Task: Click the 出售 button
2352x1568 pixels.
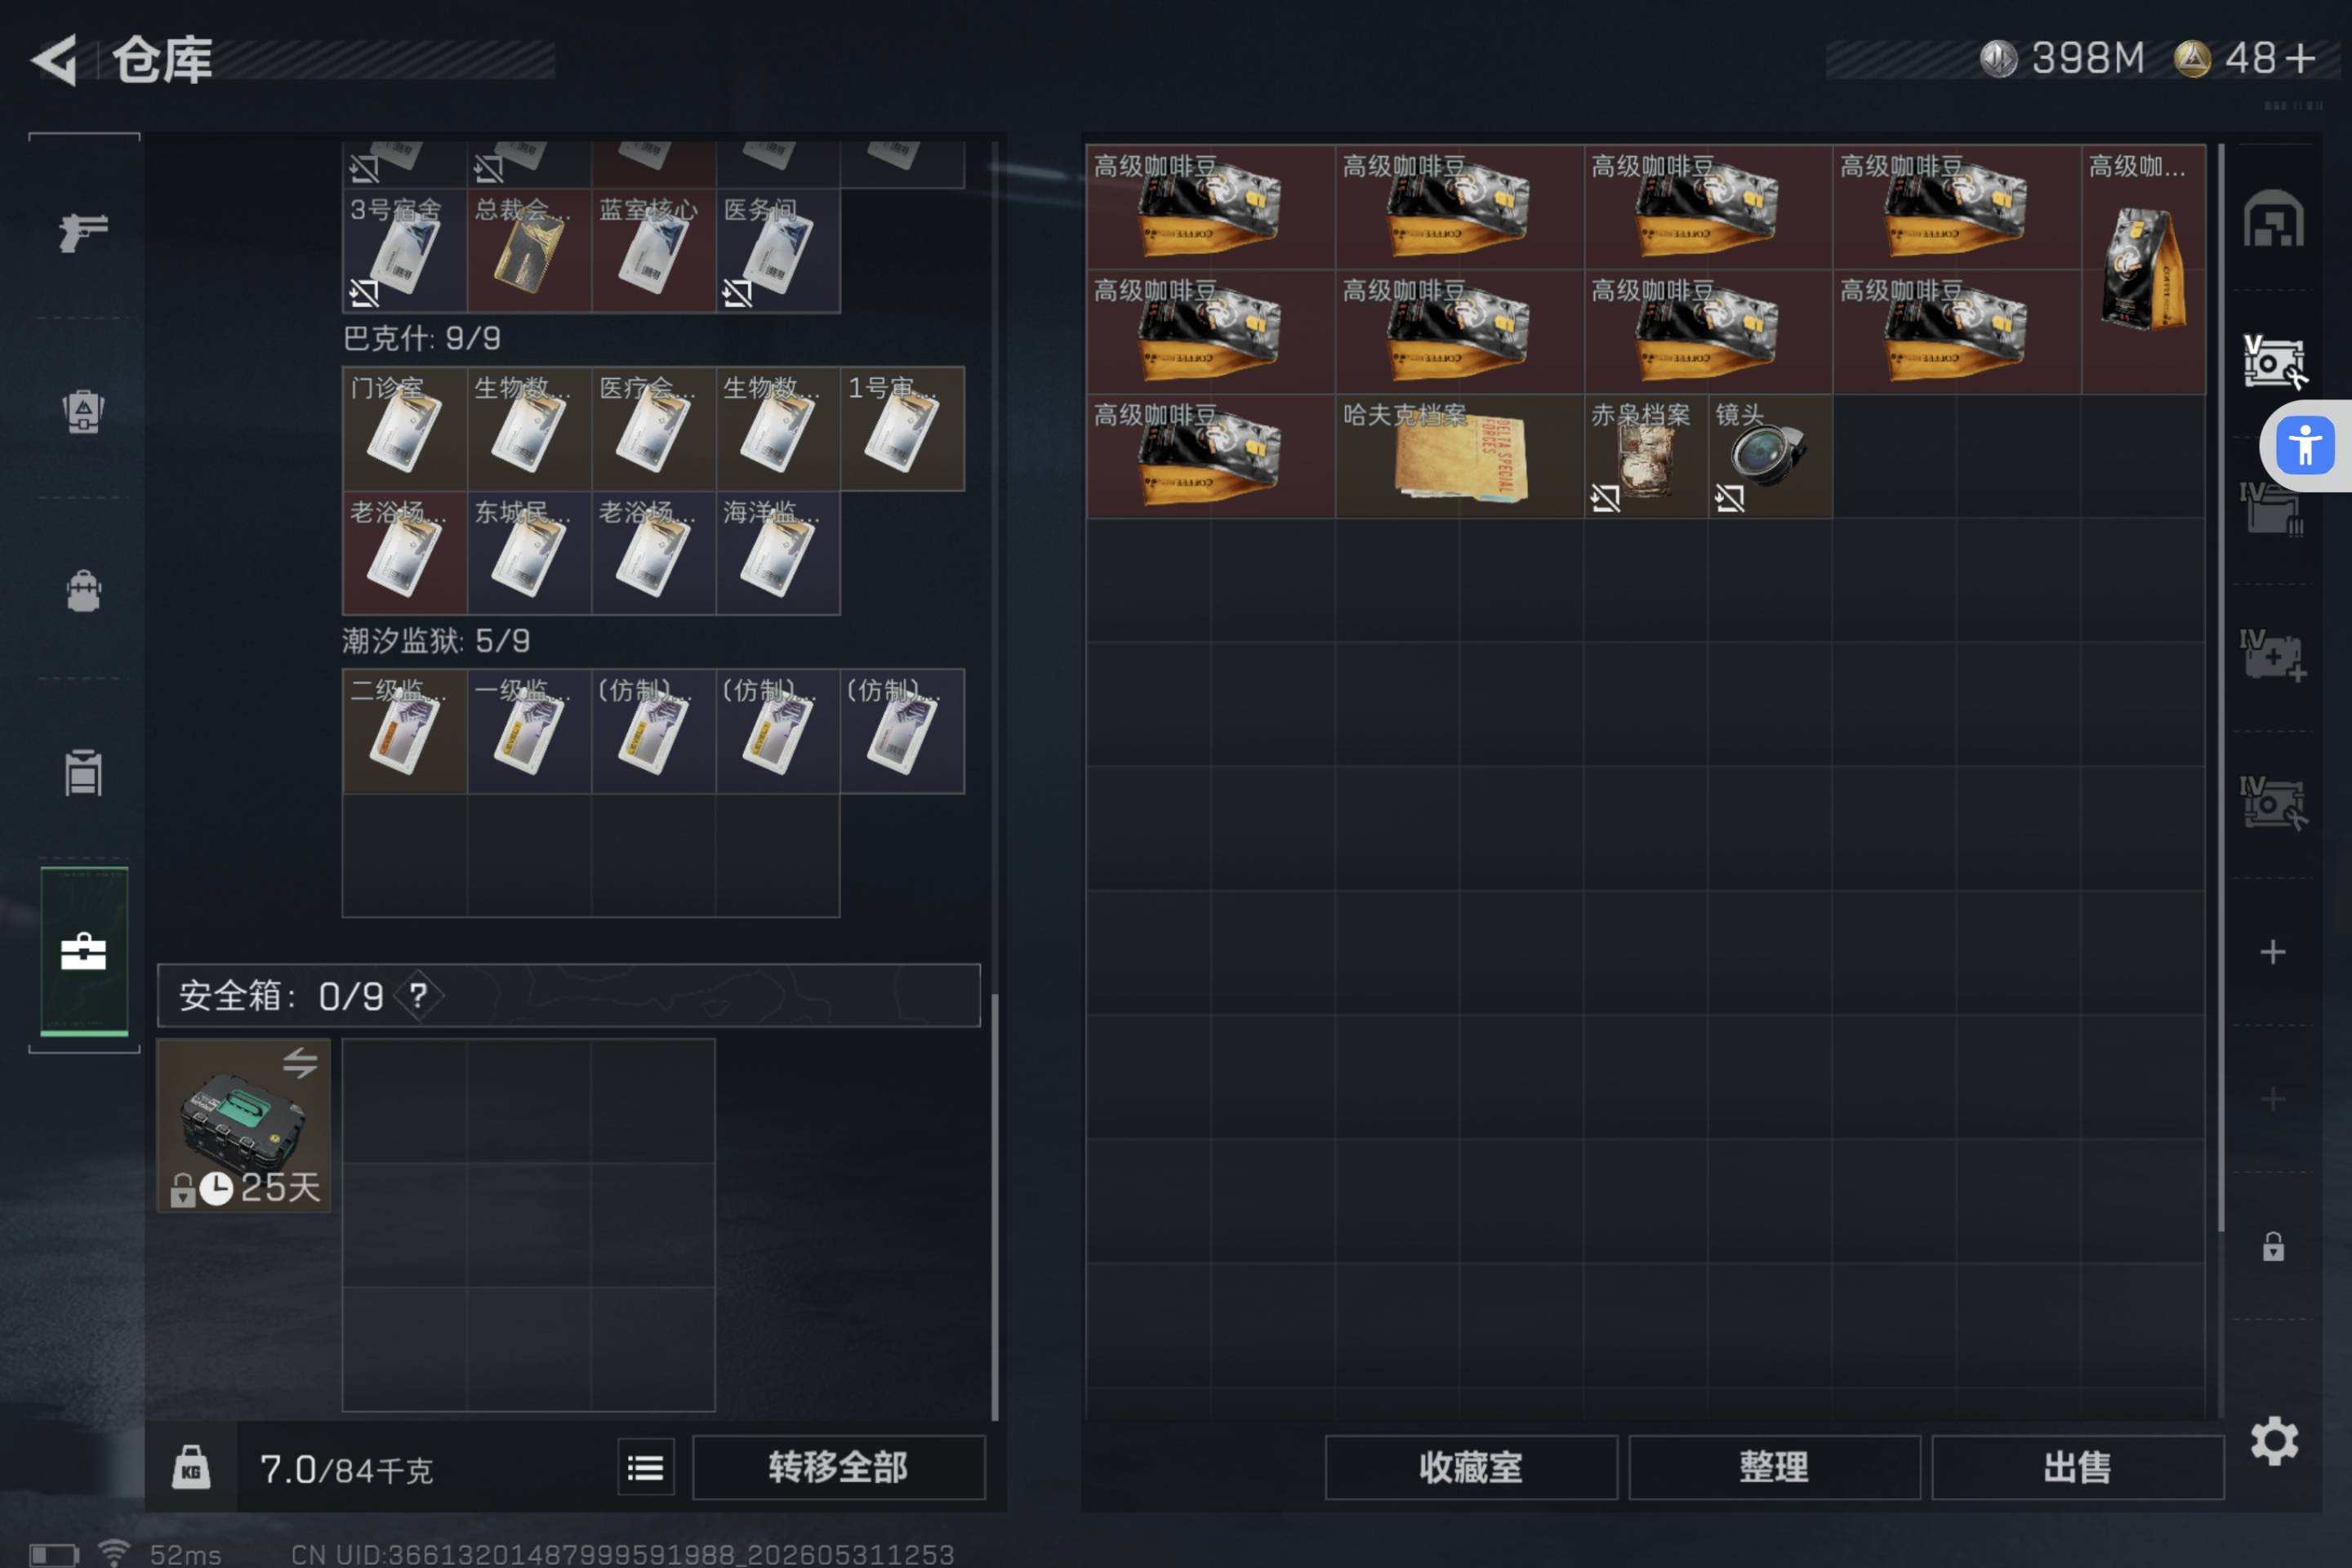Action: click(2077, 1467)
